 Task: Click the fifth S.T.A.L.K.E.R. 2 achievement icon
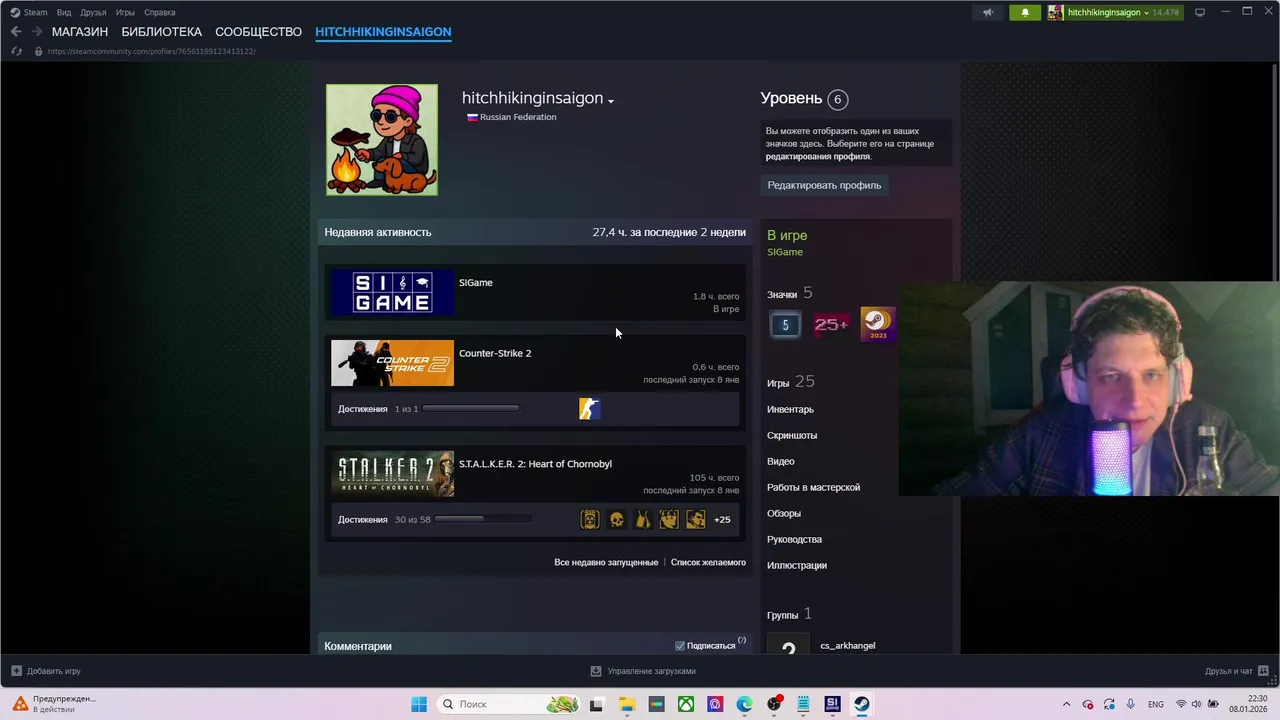click(696, 519)
